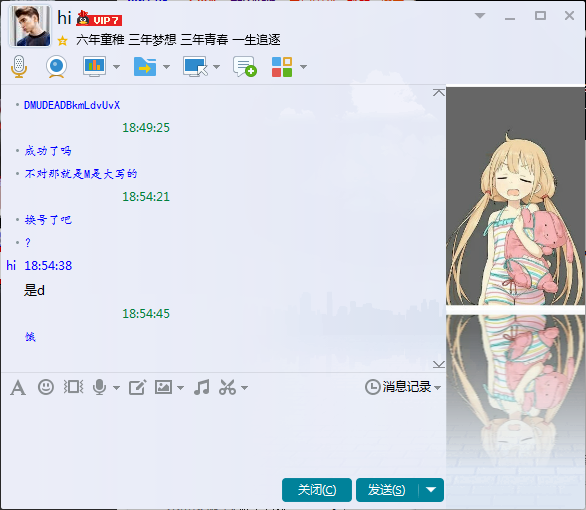The width and height of the screenshot is (586, 510).
Task: Record a voice message microphone icon
Action: point(99,387)
